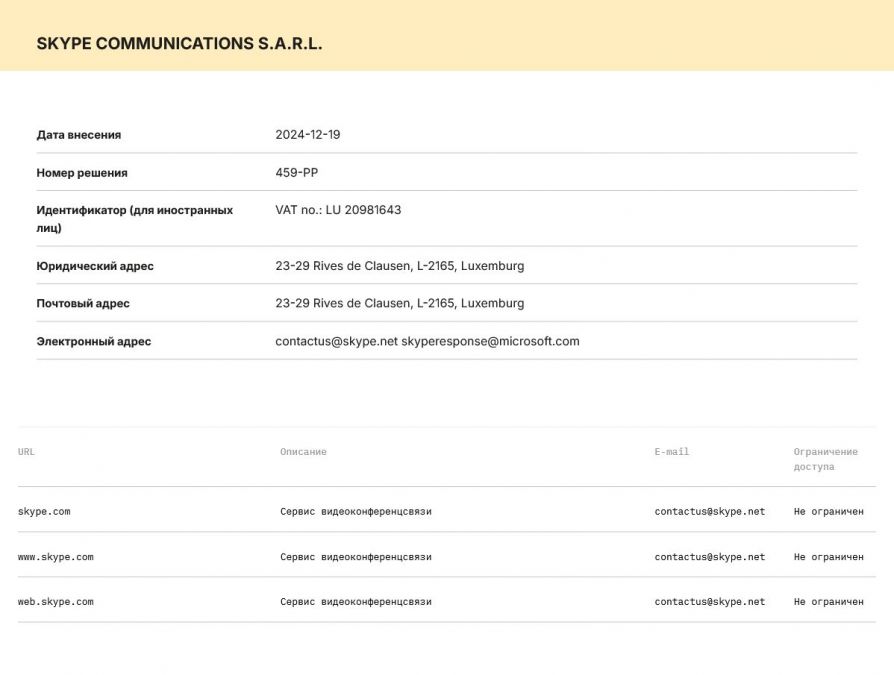Click the URL column header
The width and height of the screenshot is (894, 675).
pos(26,452)
